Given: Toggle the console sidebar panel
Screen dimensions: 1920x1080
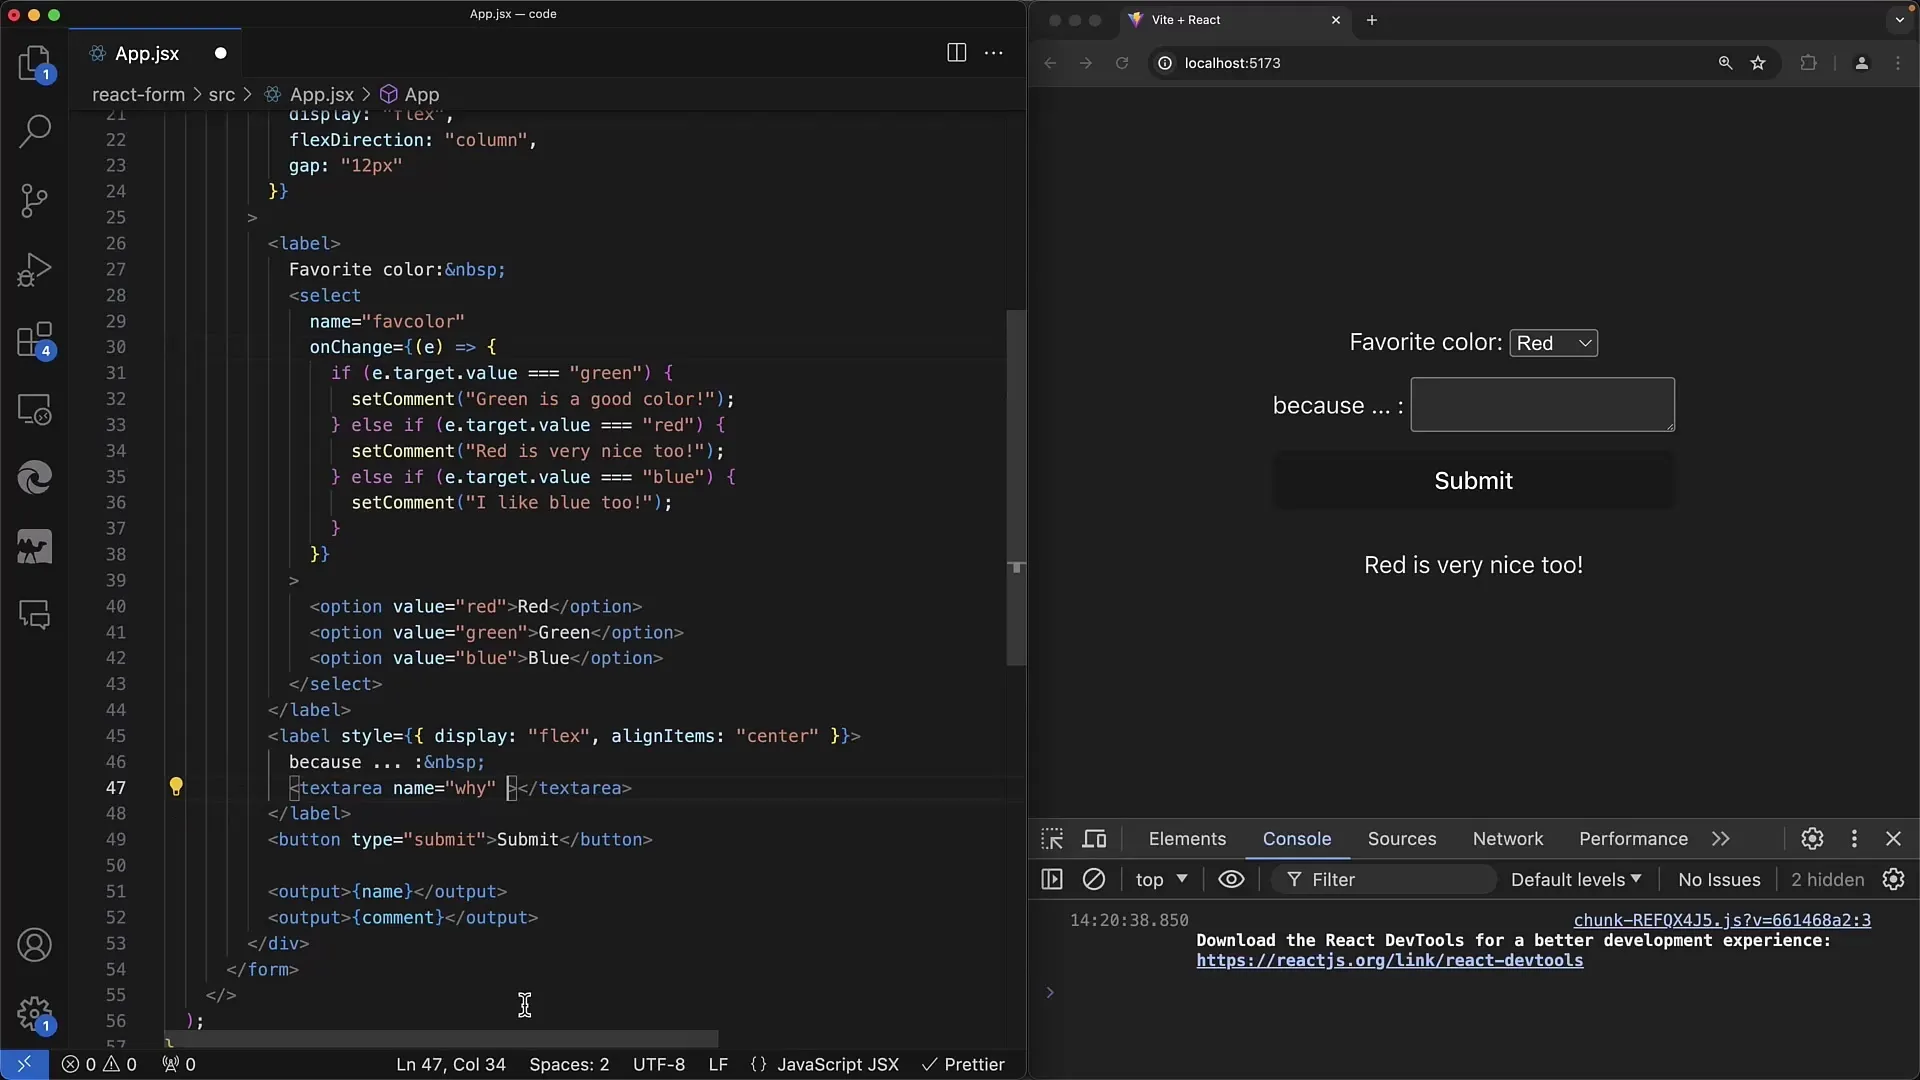Looking at the screenshot, I should tap(1052, 879).
